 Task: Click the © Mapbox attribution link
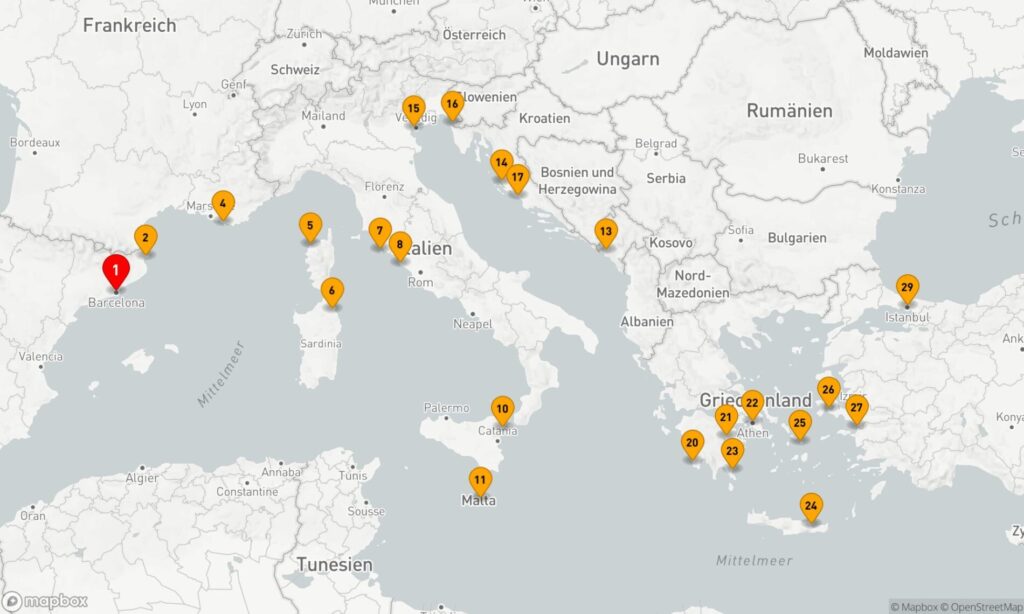coord(915,606)
